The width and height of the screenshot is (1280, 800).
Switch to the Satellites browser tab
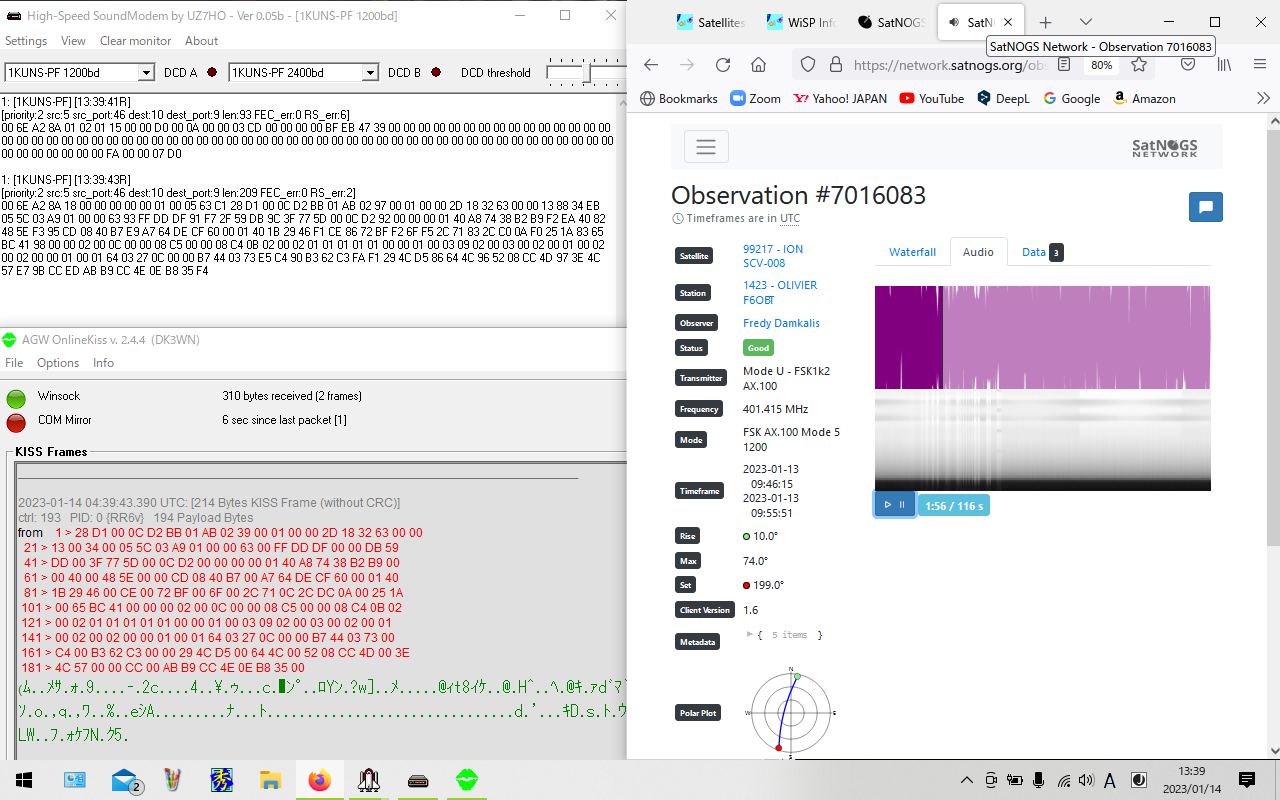pyautogui.click(x=711, y=22)
